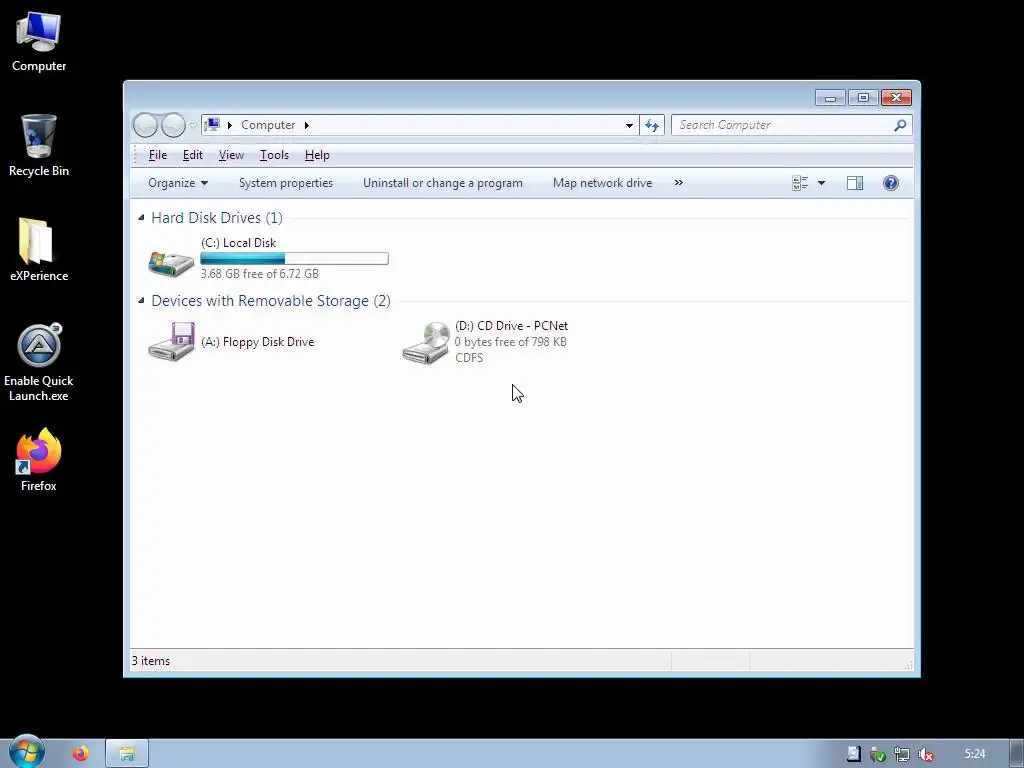Screen dimensions: 1024x768
Task: Collapse the Hard Disk Drives group
Action: (141, 217)
